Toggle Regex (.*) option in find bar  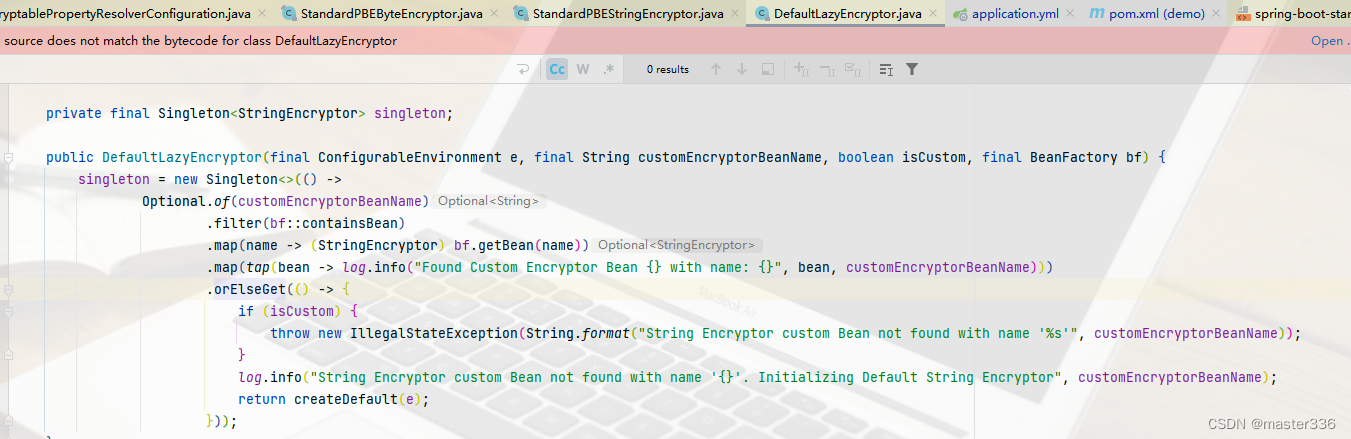click(608, 69)
